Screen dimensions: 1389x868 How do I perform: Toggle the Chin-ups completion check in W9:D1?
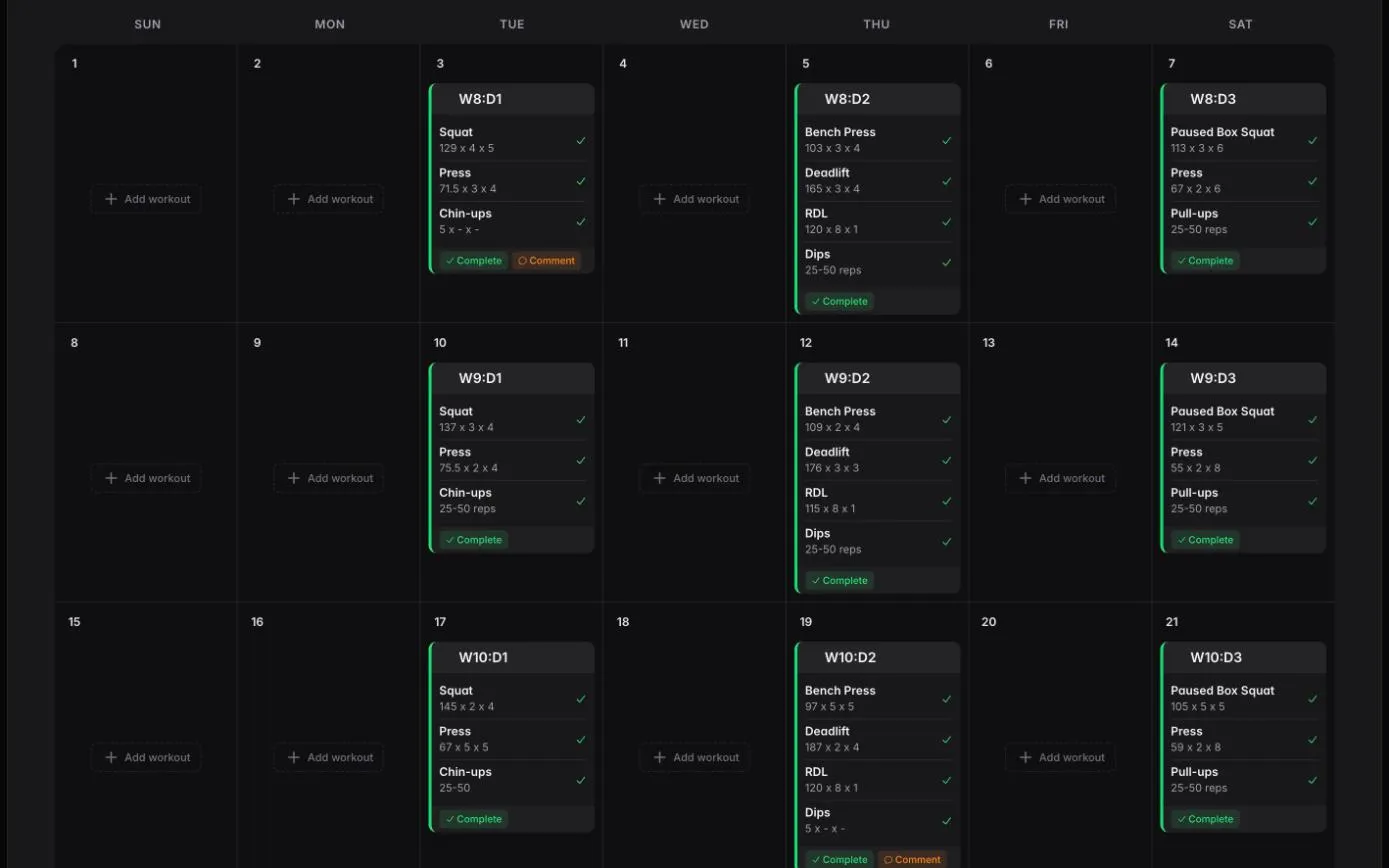click(x=580, y=501)
